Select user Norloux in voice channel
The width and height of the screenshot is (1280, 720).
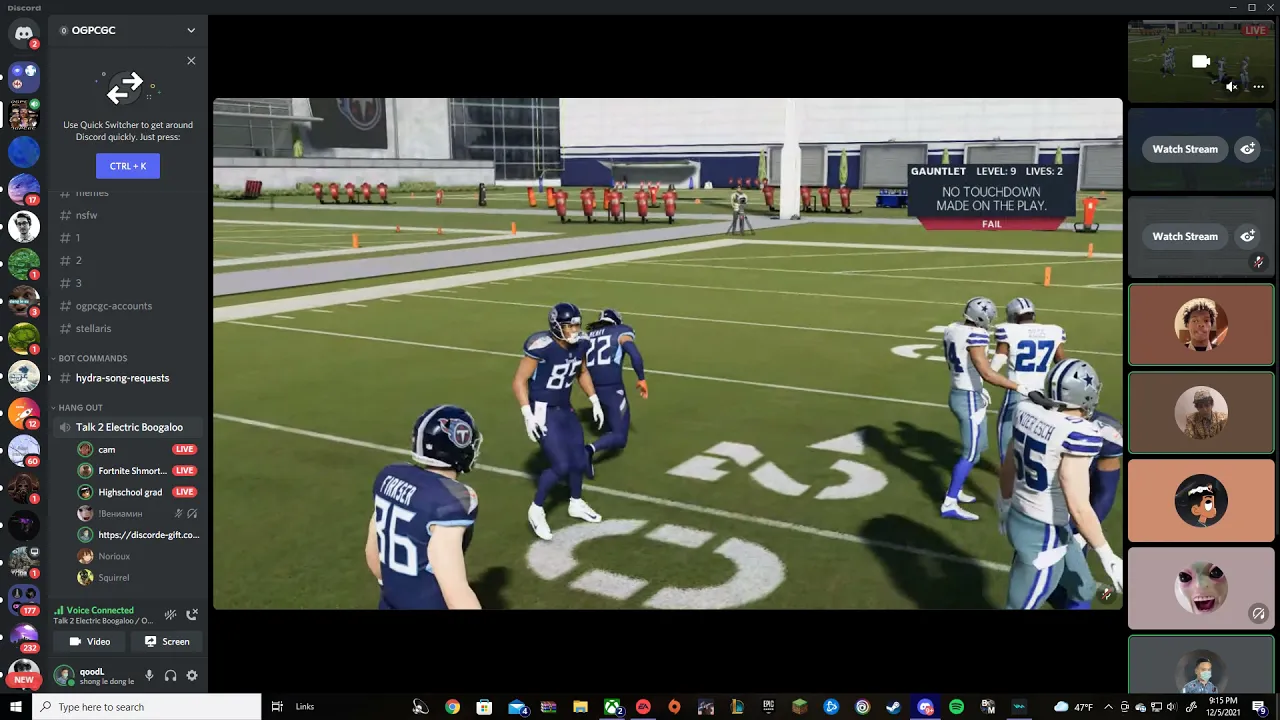(138, 556)
